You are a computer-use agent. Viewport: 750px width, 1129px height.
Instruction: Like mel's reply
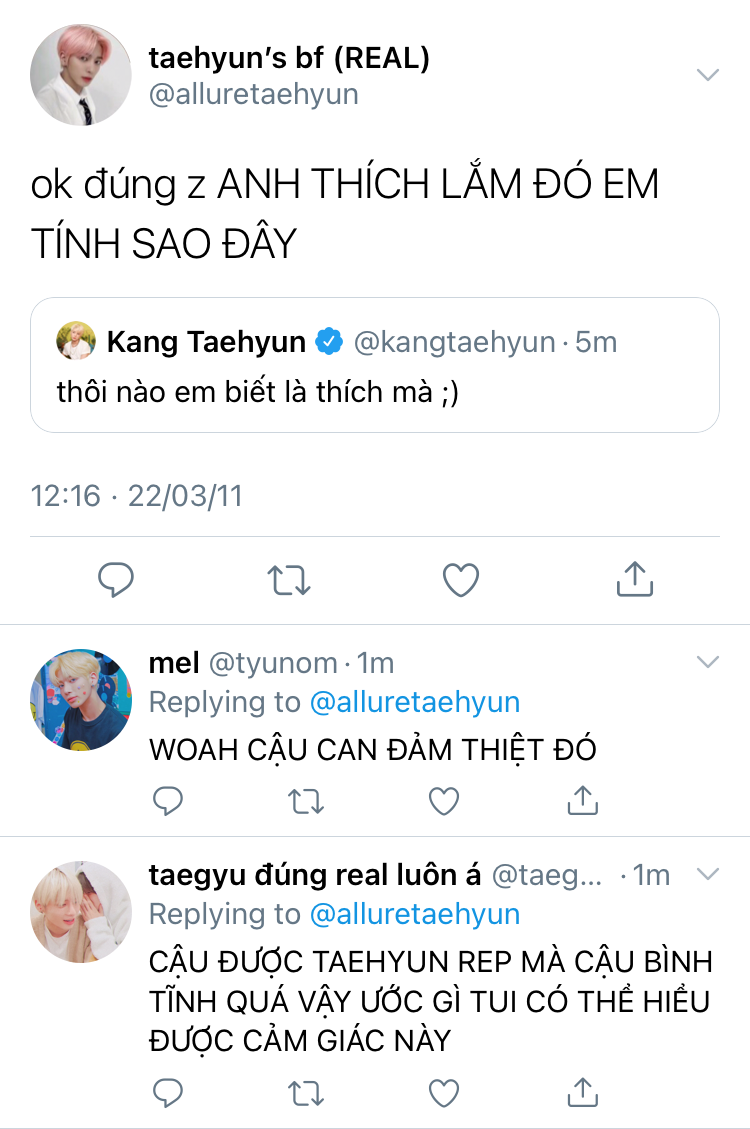[x=444, y=800]
